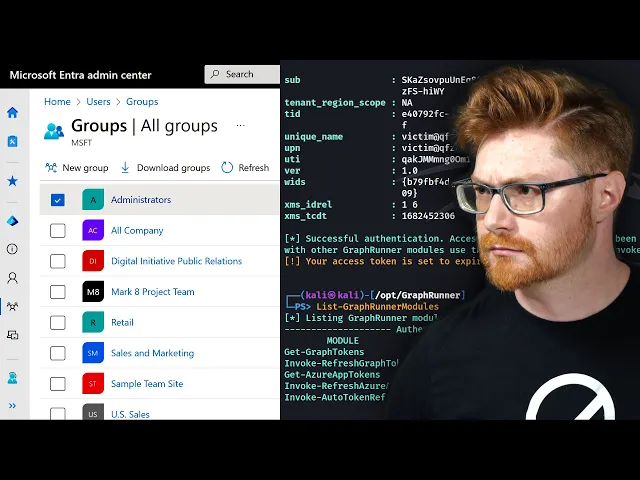Open the clipboard icon below Home
The width and height of the screenshot is (640, 480).
pos(13,141)
